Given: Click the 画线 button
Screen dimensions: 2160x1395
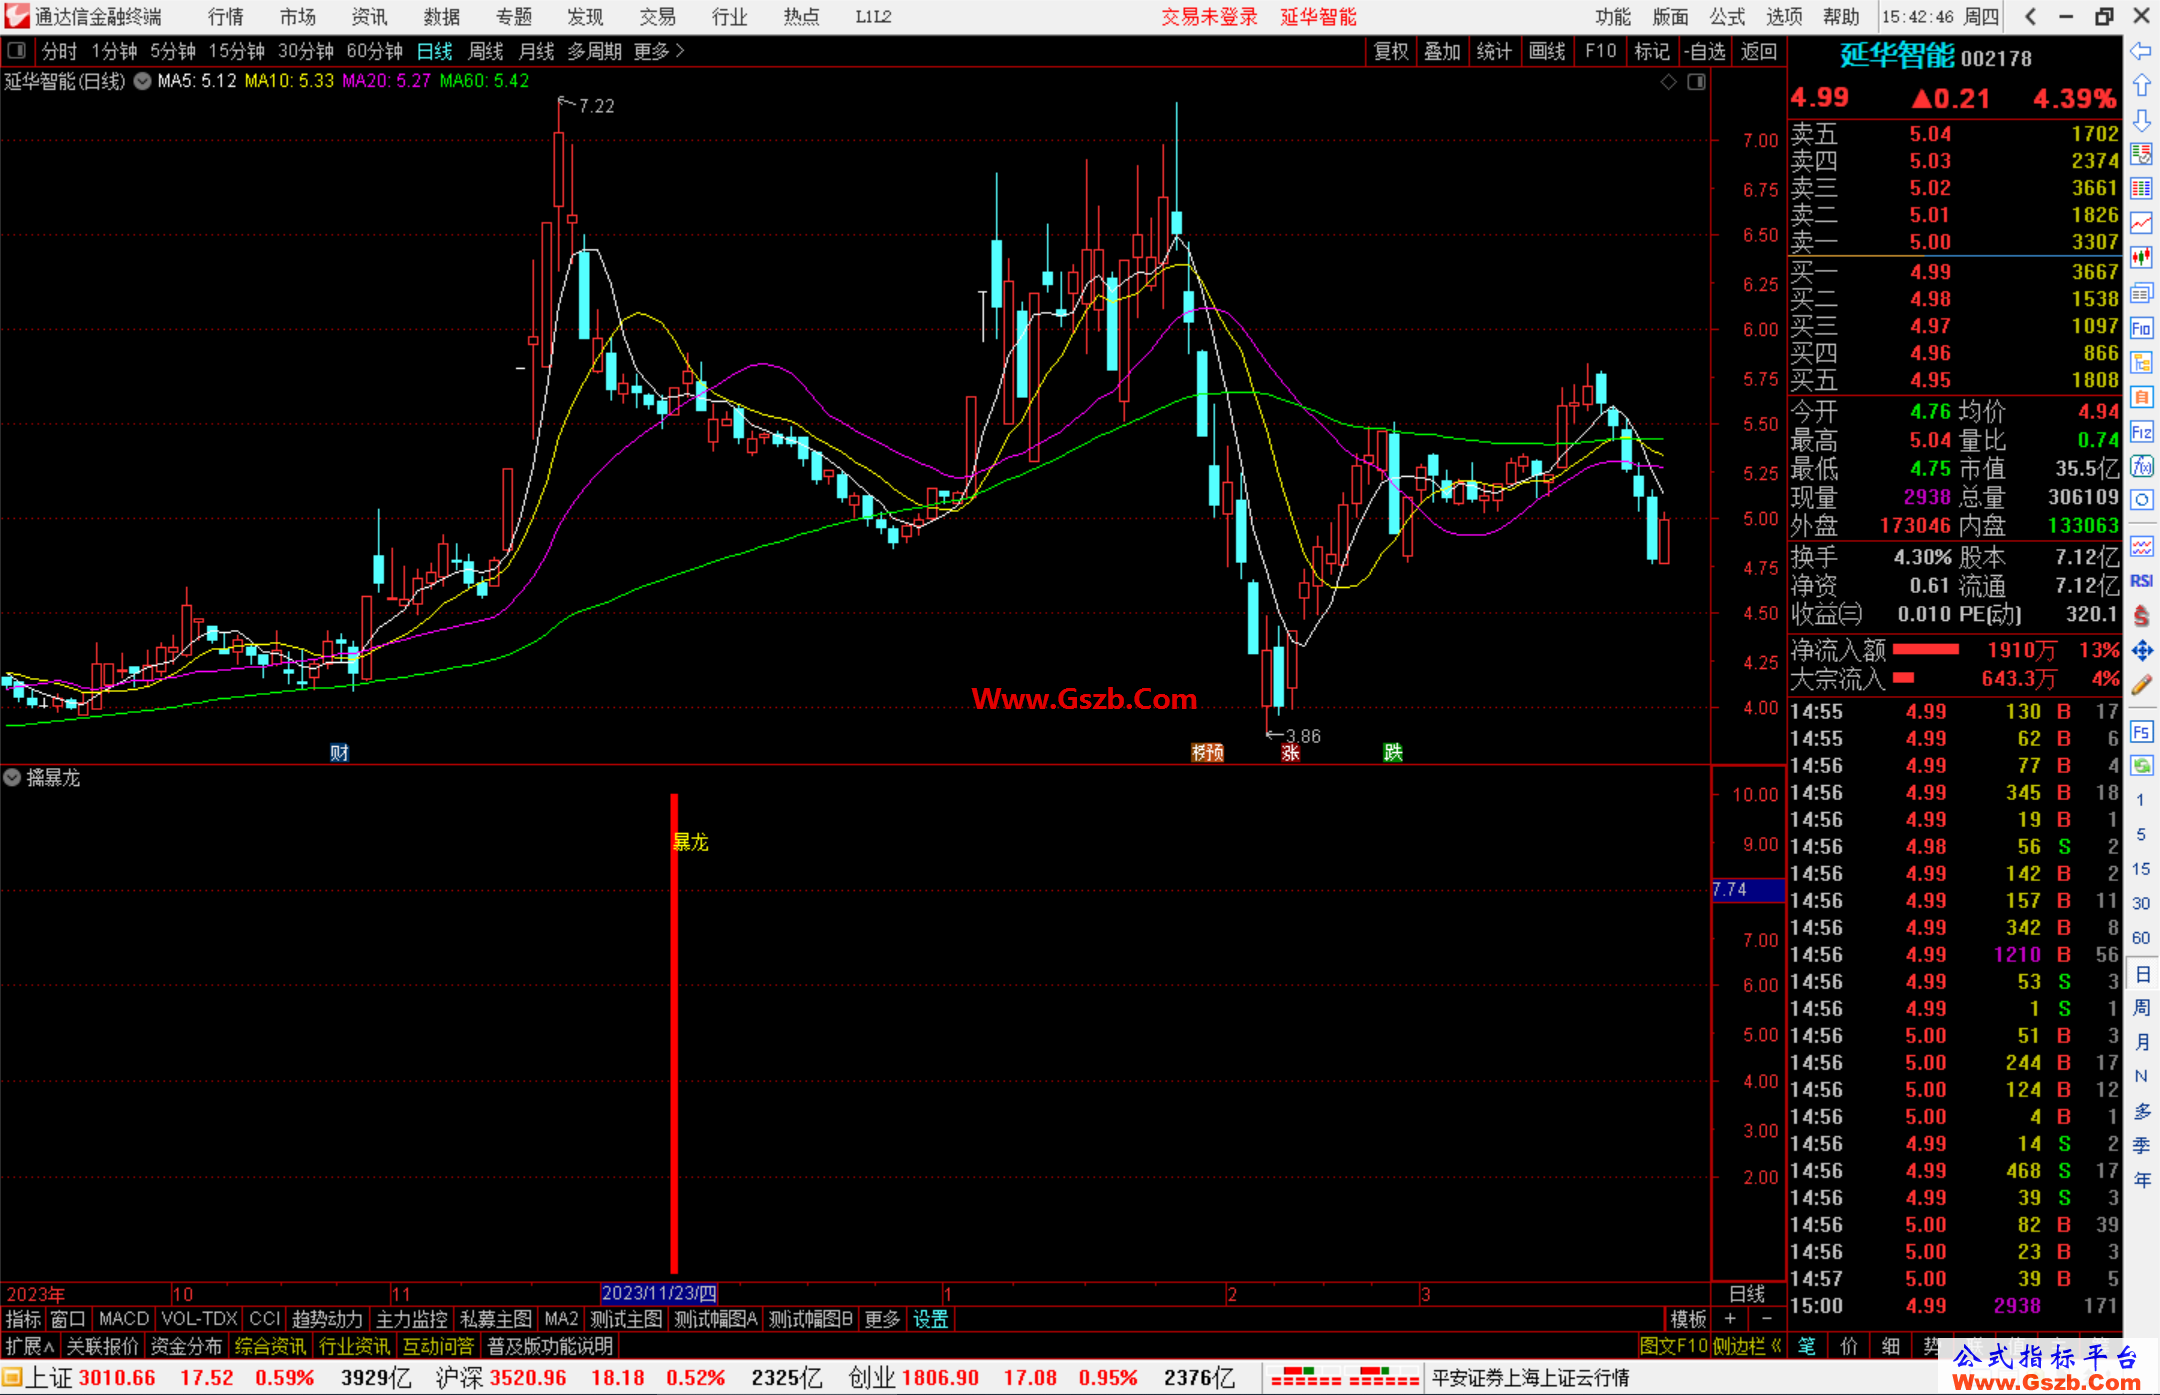Looking at the screenshot, I should (x=1547, y=51).
